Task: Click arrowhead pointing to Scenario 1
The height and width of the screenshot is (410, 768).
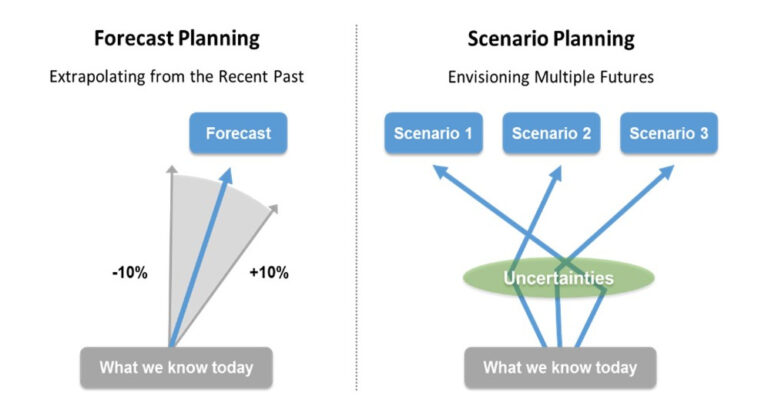Action: click(x=440, y=171)
